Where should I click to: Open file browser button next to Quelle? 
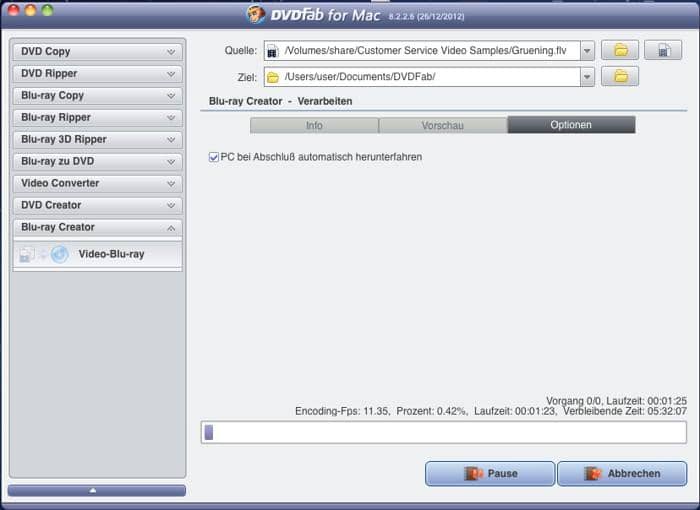663,50
